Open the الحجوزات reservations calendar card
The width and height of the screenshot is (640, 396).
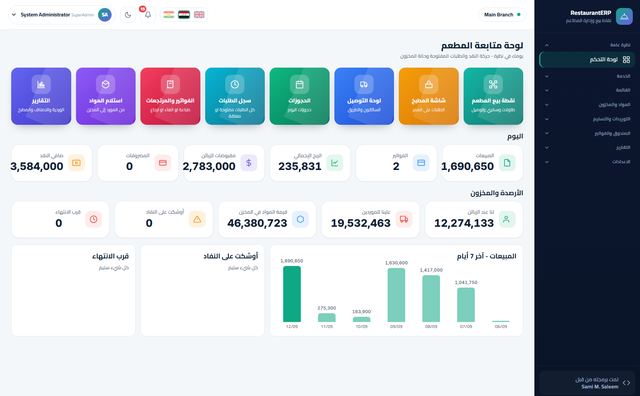[x=299, y=96]
